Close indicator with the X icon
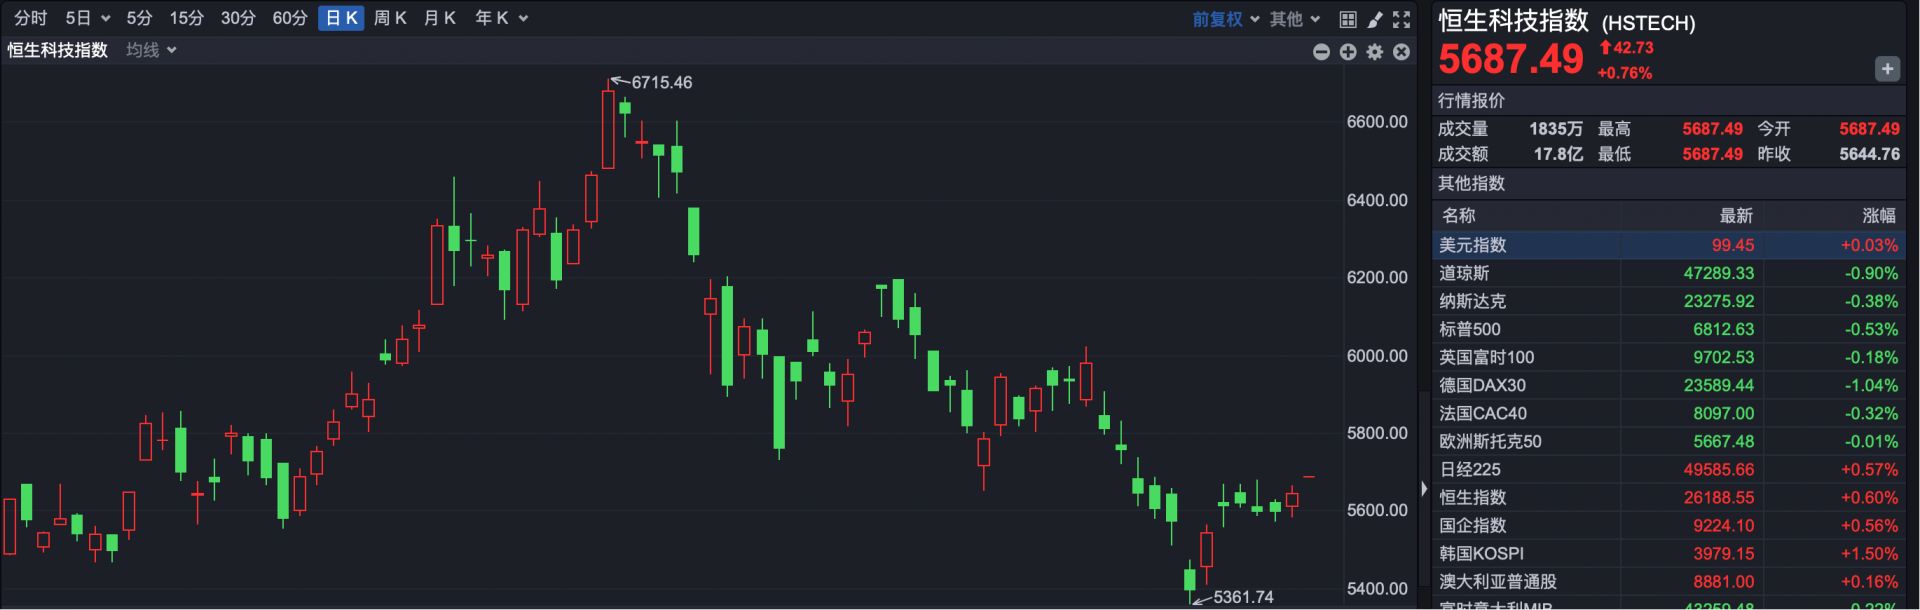Image resolution: width=1920 pixels, height=610 pixels. click(1402, 52)
